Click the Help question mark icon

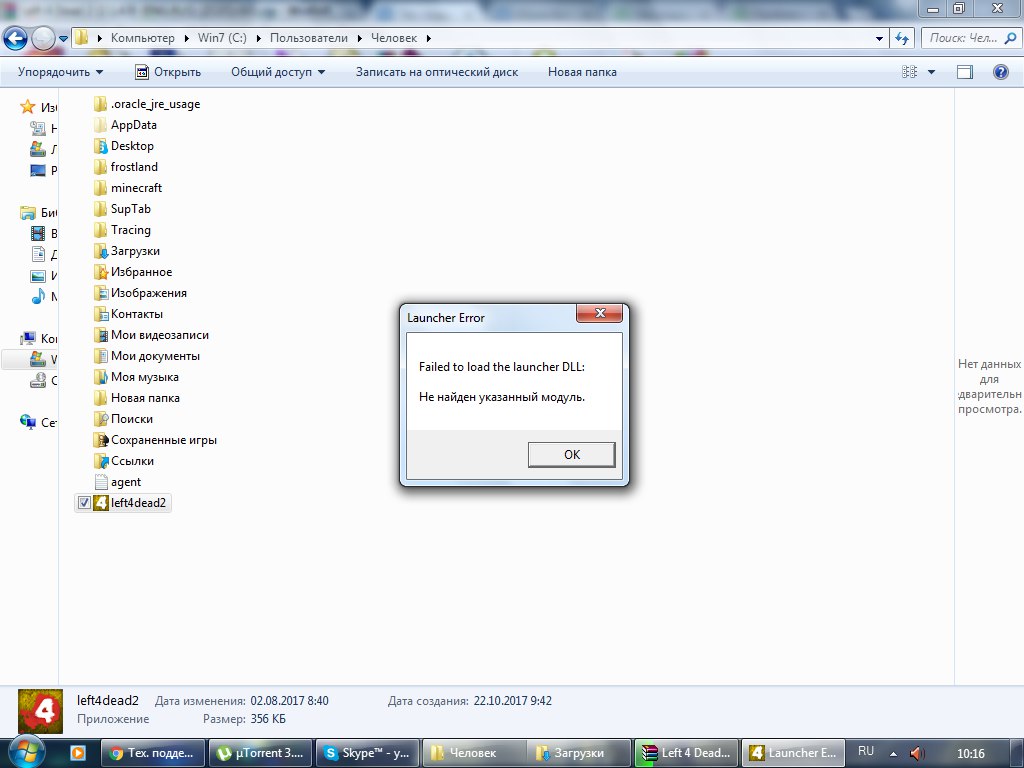tap(999, 72)
